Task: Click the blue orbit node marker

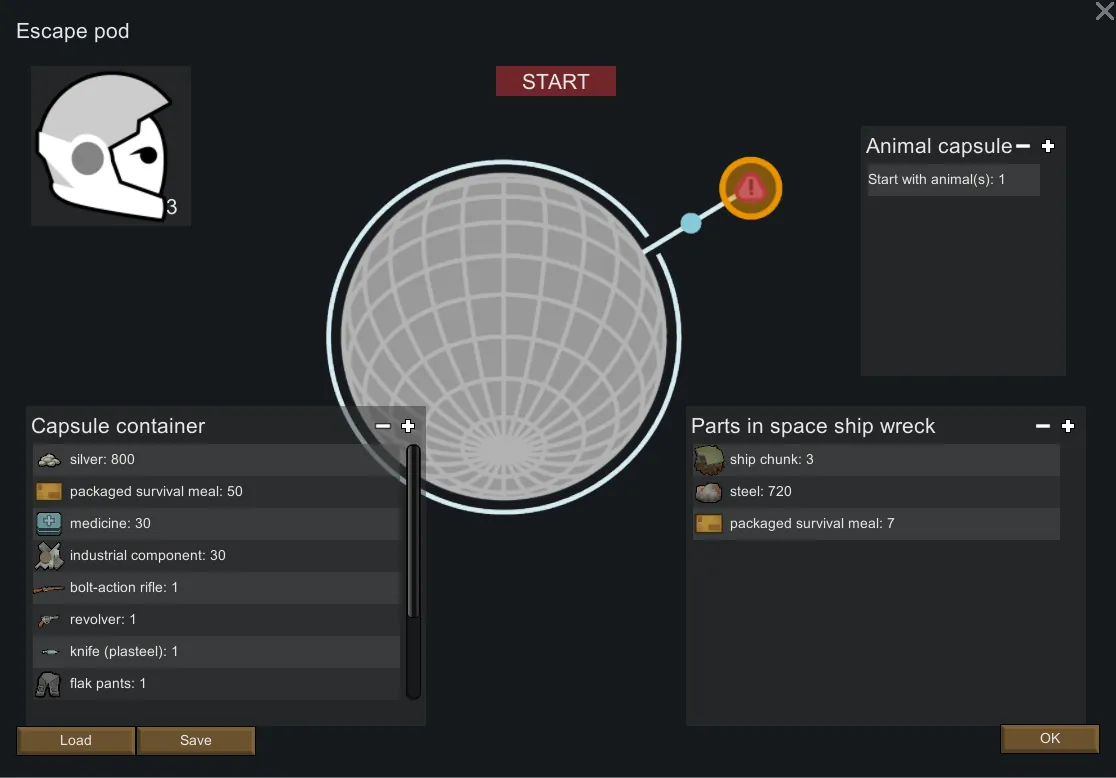Action: (691, 223)
